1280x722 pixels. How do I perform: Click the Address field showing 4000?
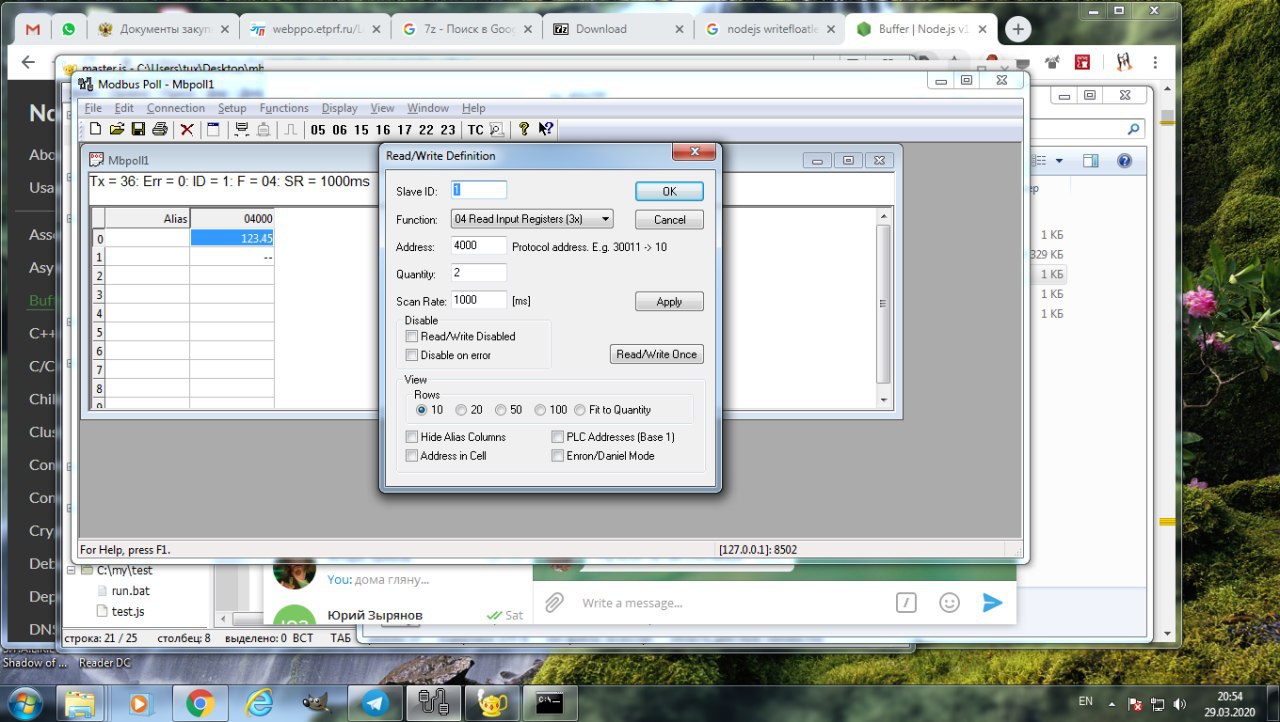(479, 246)
